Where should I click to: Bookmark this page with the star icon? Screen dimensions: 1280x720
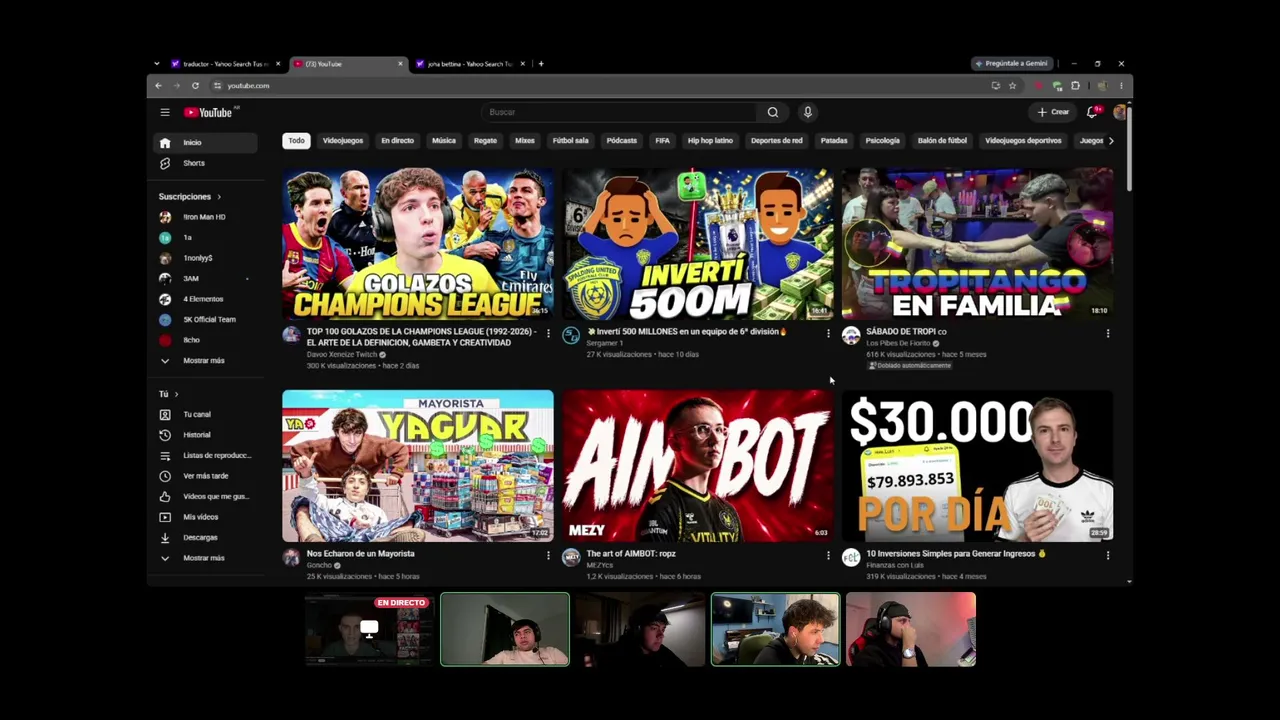pos(1012,86)
